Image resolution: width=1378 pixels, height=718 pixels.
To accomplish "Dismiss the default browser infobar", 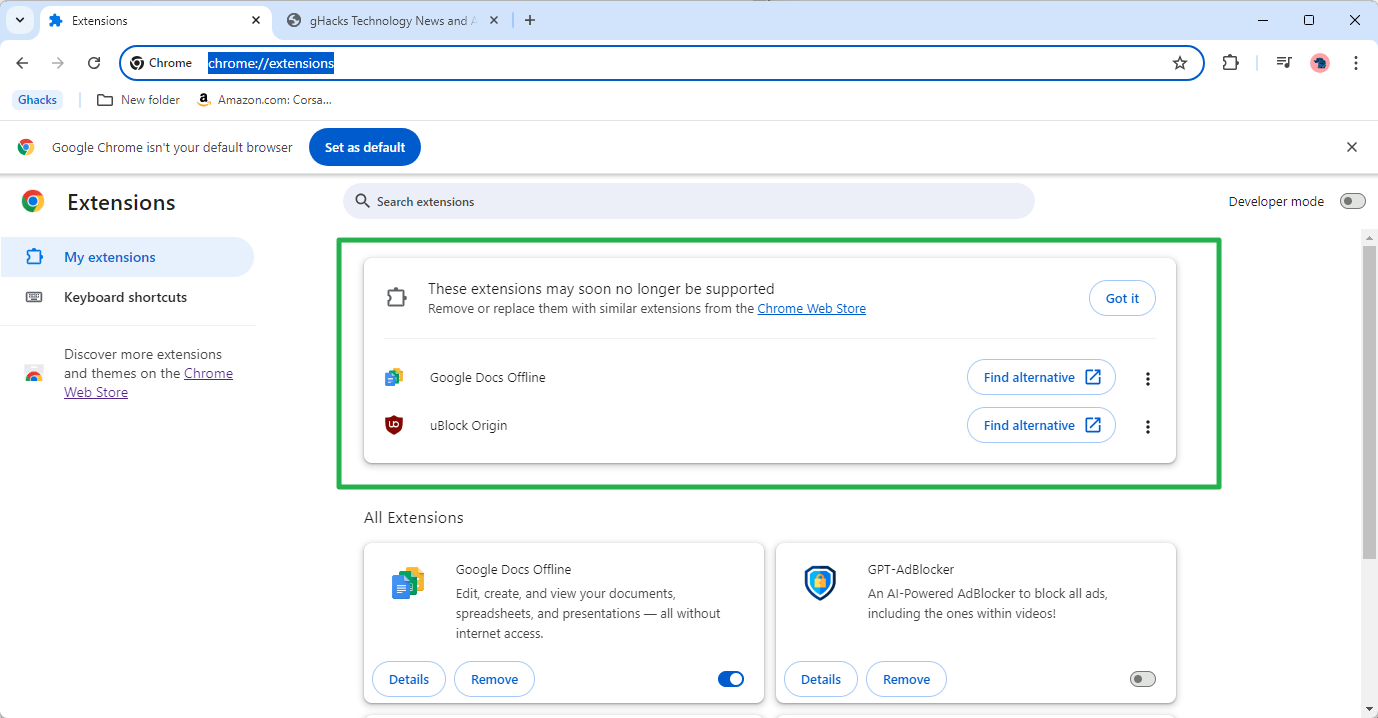I will coord(1352,147).
